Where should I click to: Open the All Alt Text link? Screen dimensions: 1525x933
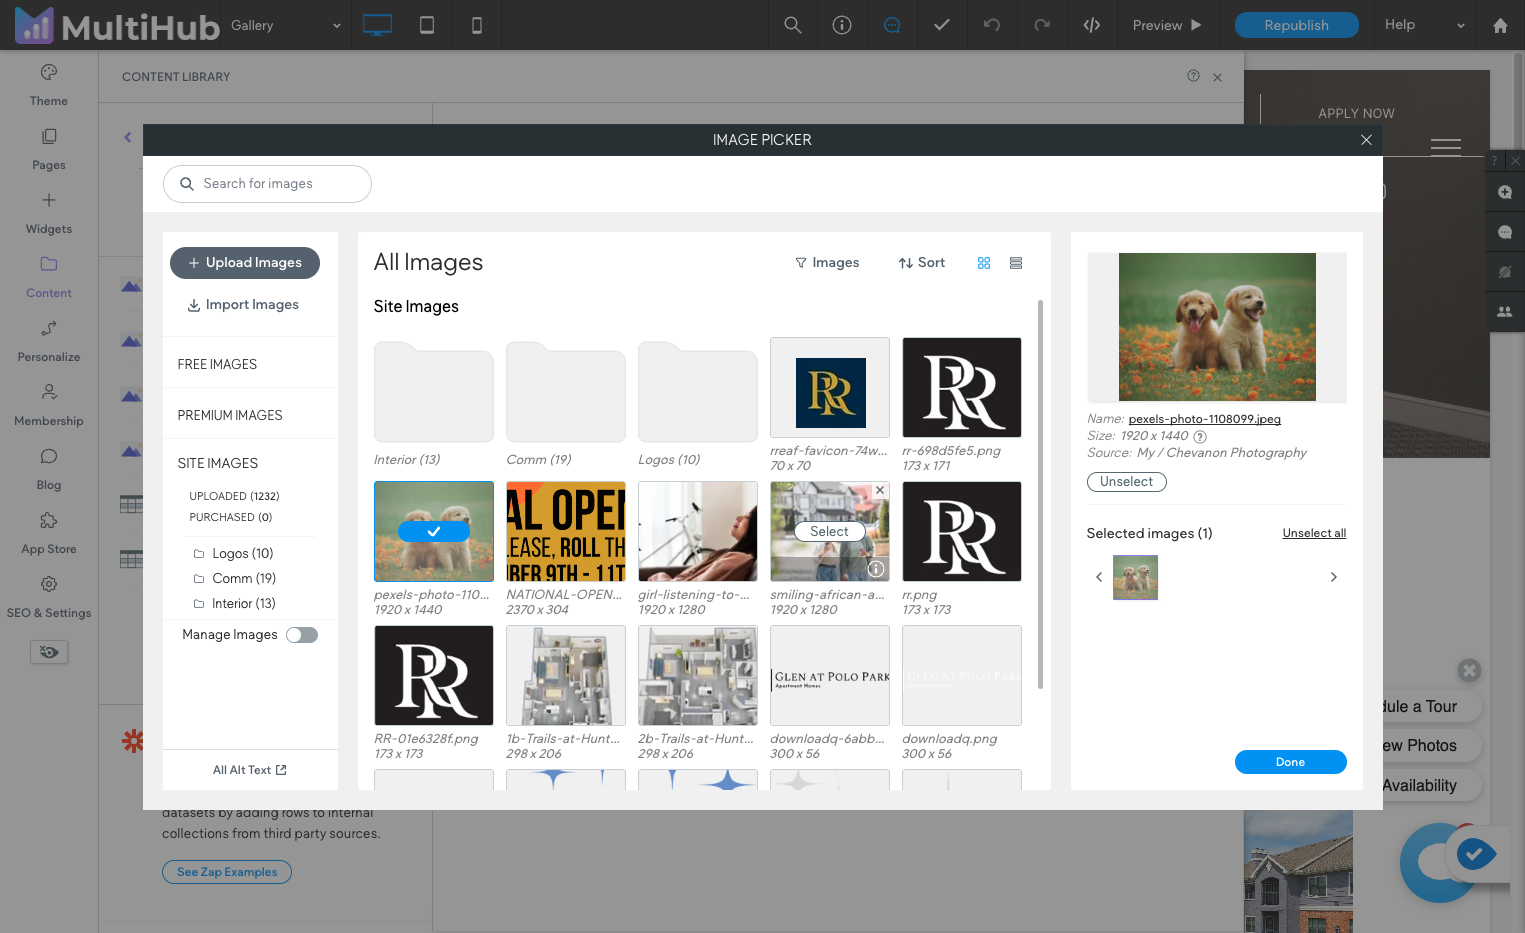coord(250,770)
